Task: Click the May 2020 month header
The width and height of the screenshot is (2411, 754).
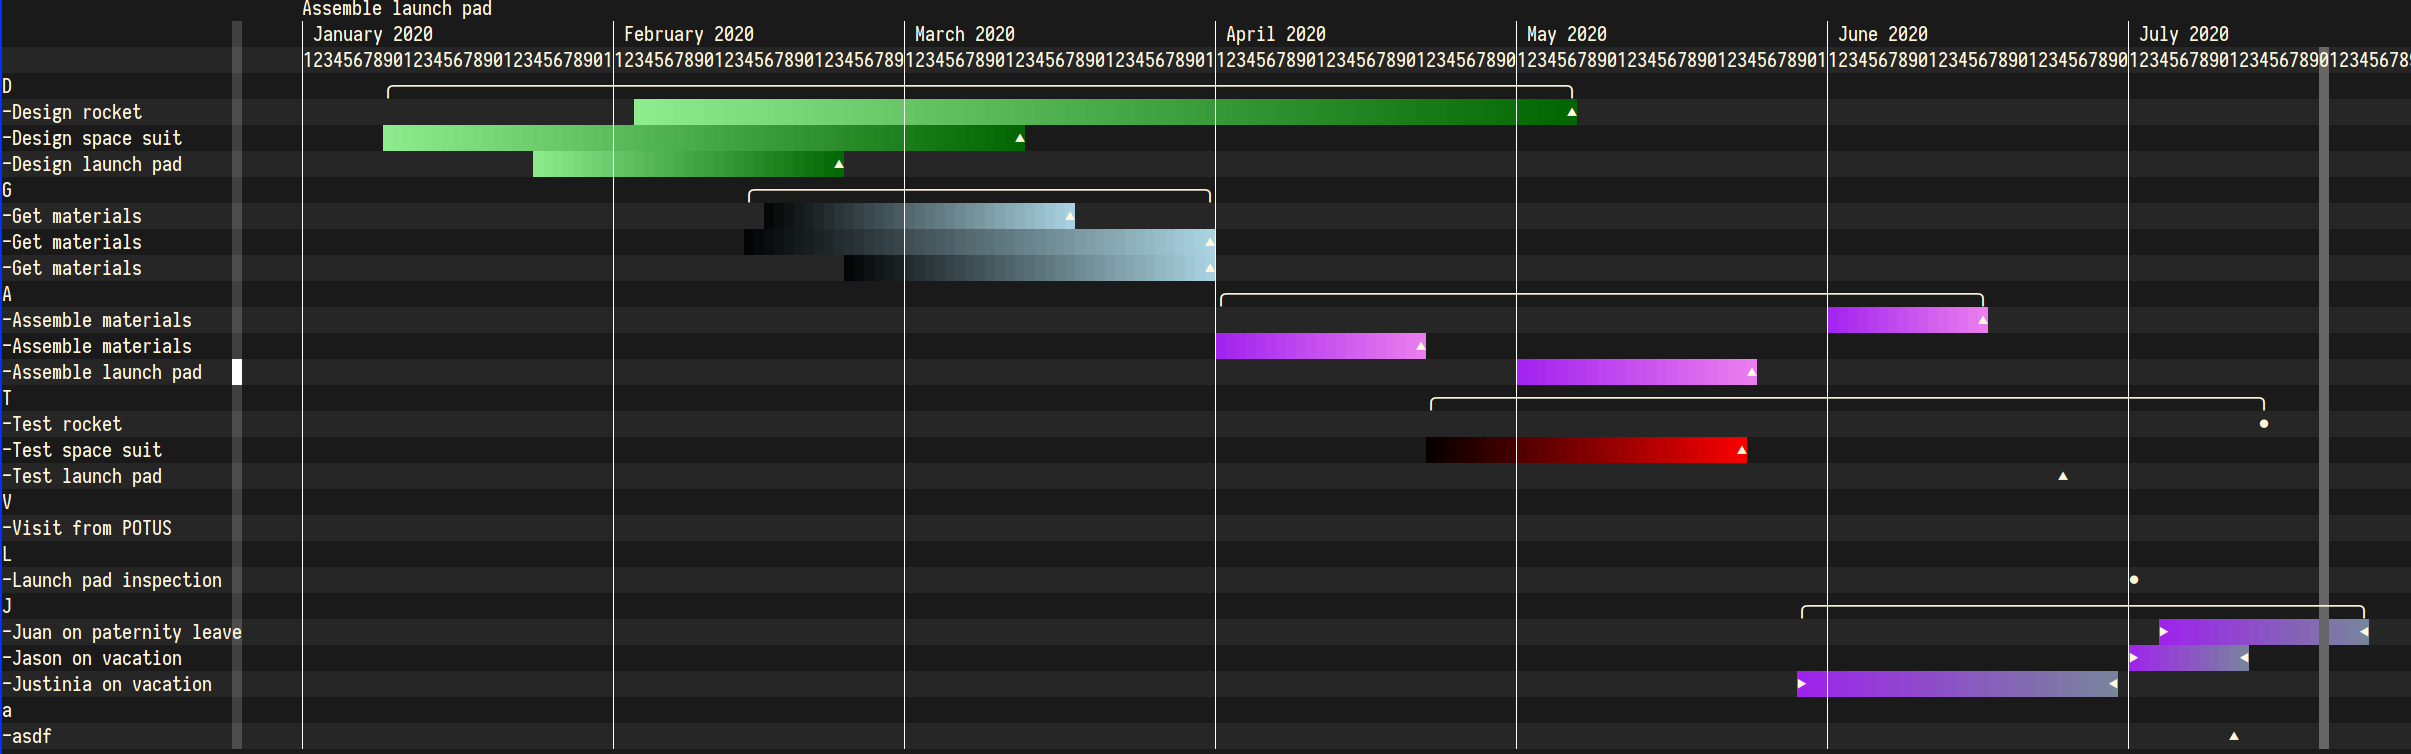Action: coord(1567,34)
